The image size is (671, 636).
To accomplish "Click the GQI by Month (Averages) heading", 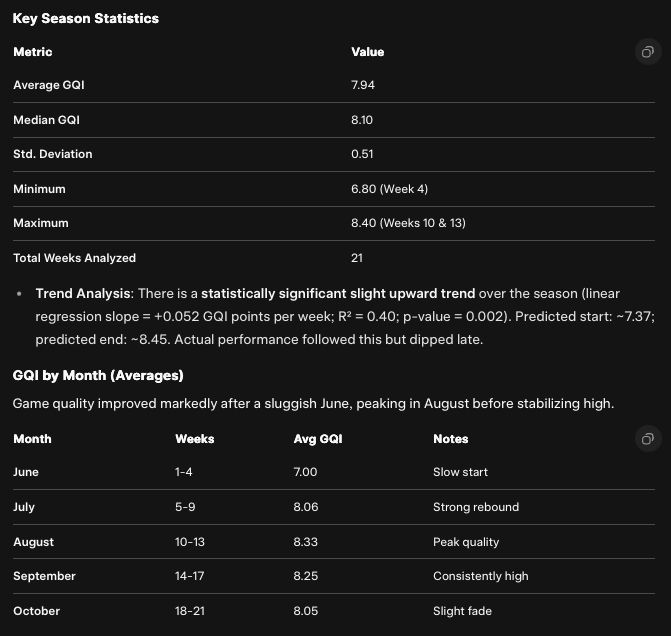I will (98, 375).
